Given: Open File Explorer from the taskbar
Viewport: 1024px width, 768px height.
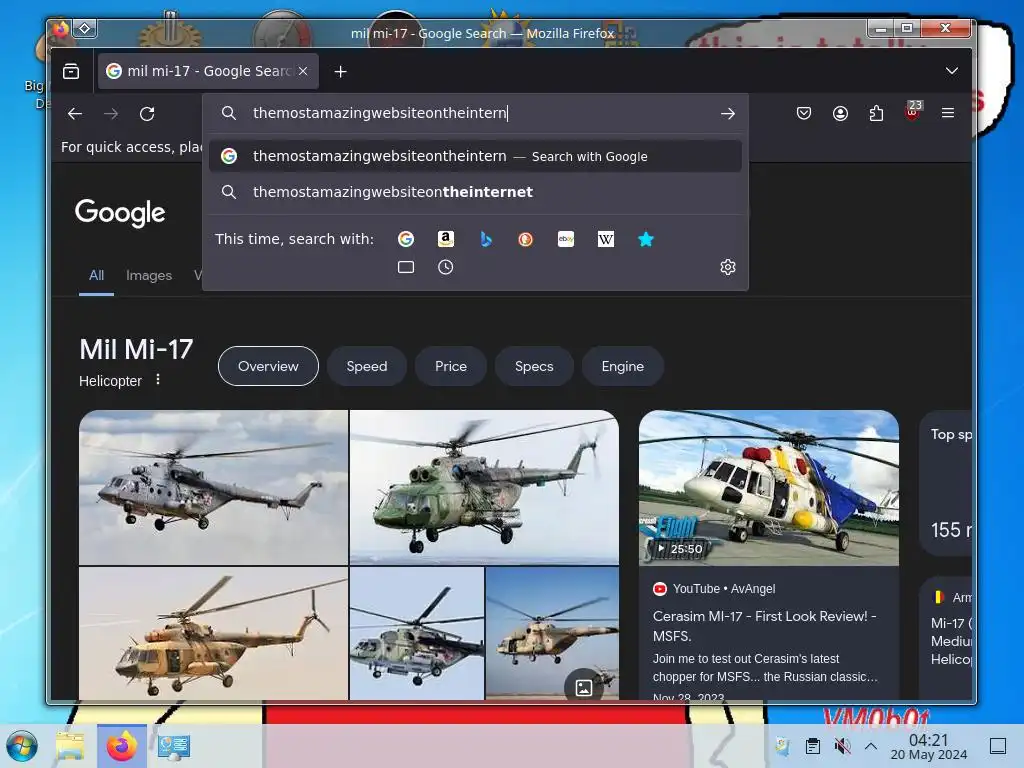Looking at the screenshot, I should click(x=71, y=746).
